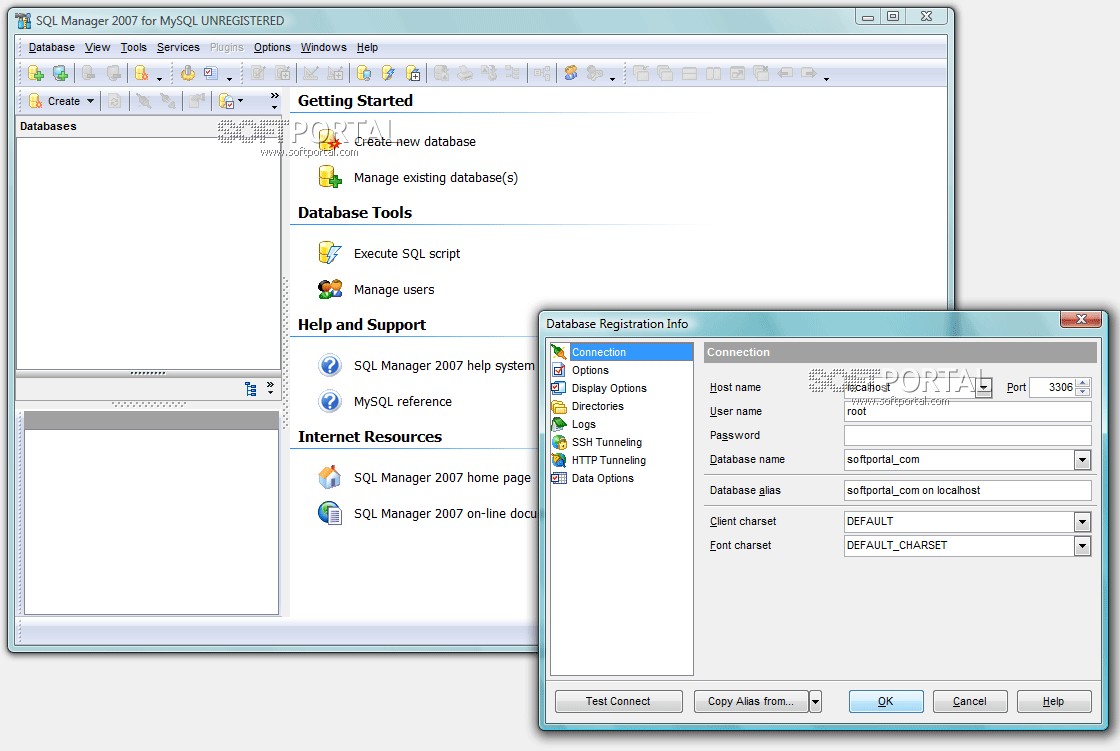Click the Test Connect button
The height and width of the screenshot is (751, 1120).
click(x=619, y=702)
